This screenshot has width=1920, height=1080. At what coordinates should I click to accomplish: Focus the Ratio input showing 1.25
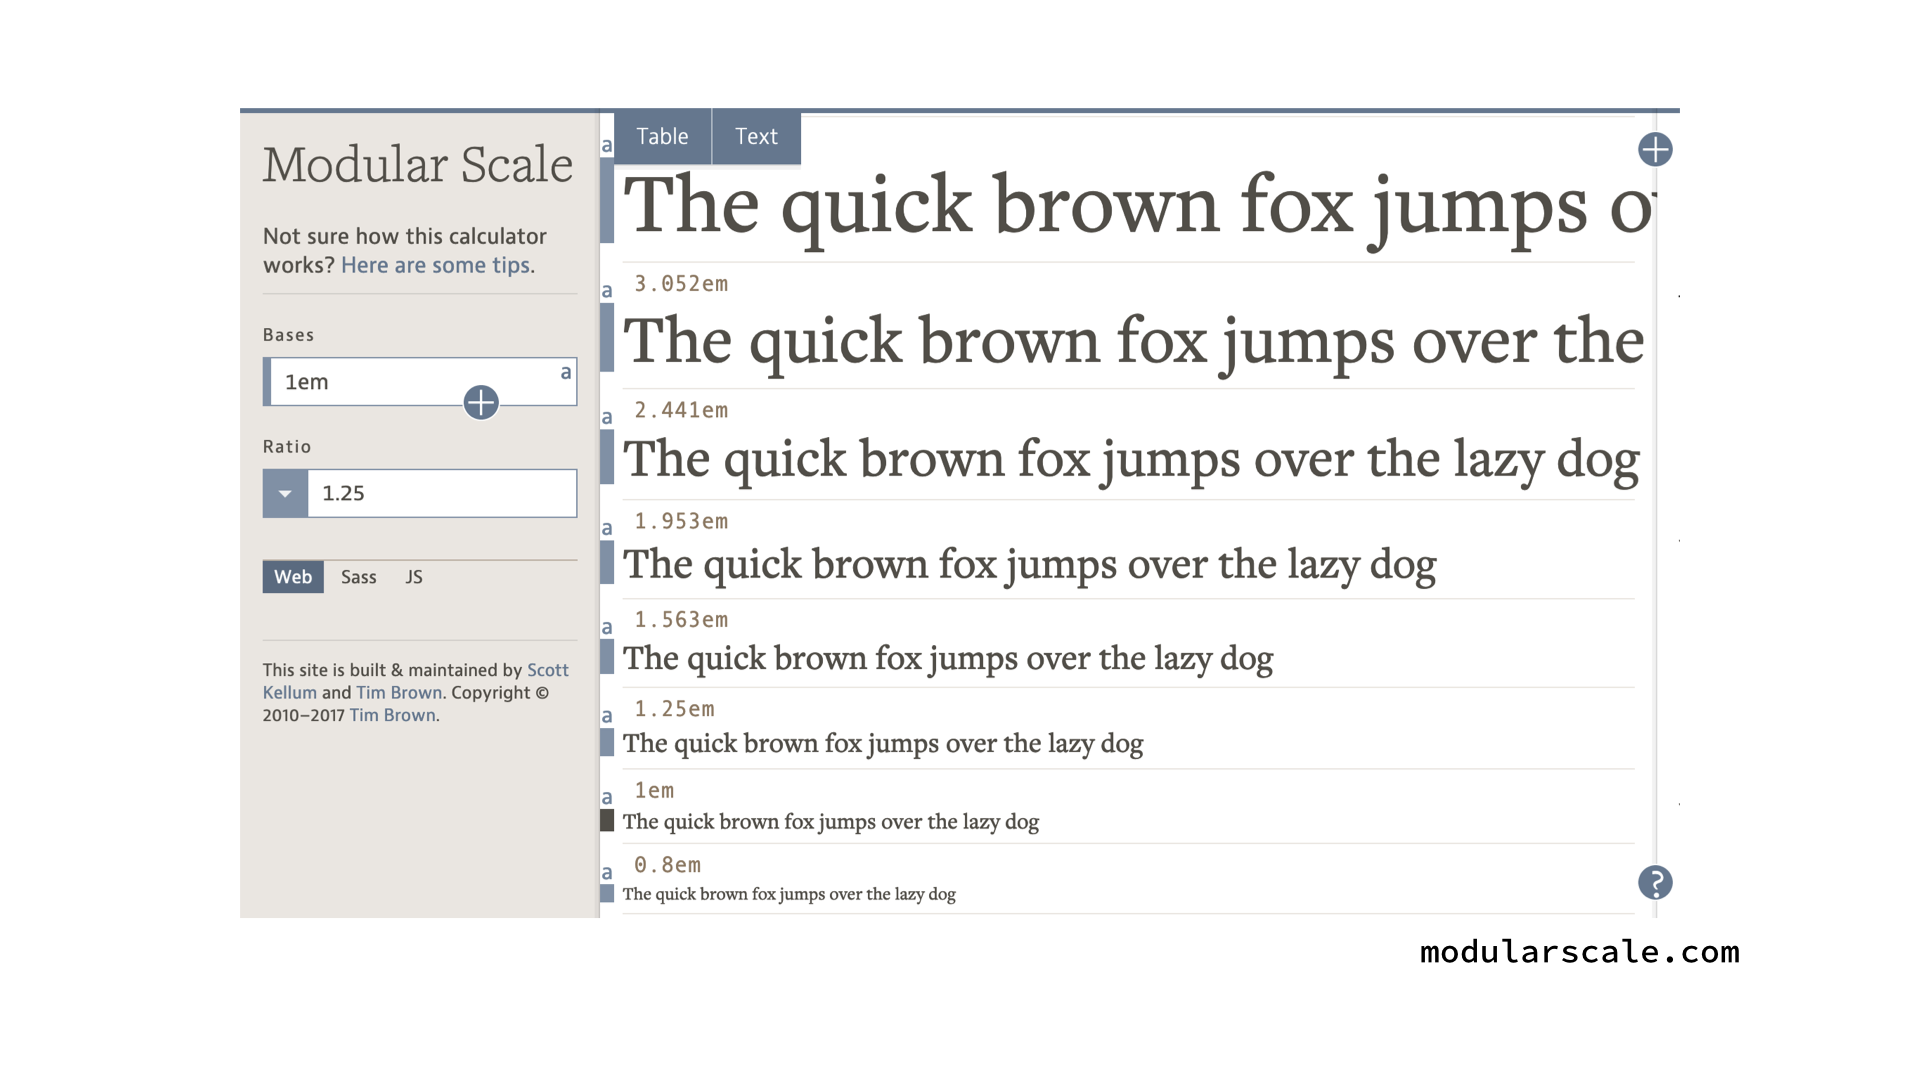click(442, 493)
